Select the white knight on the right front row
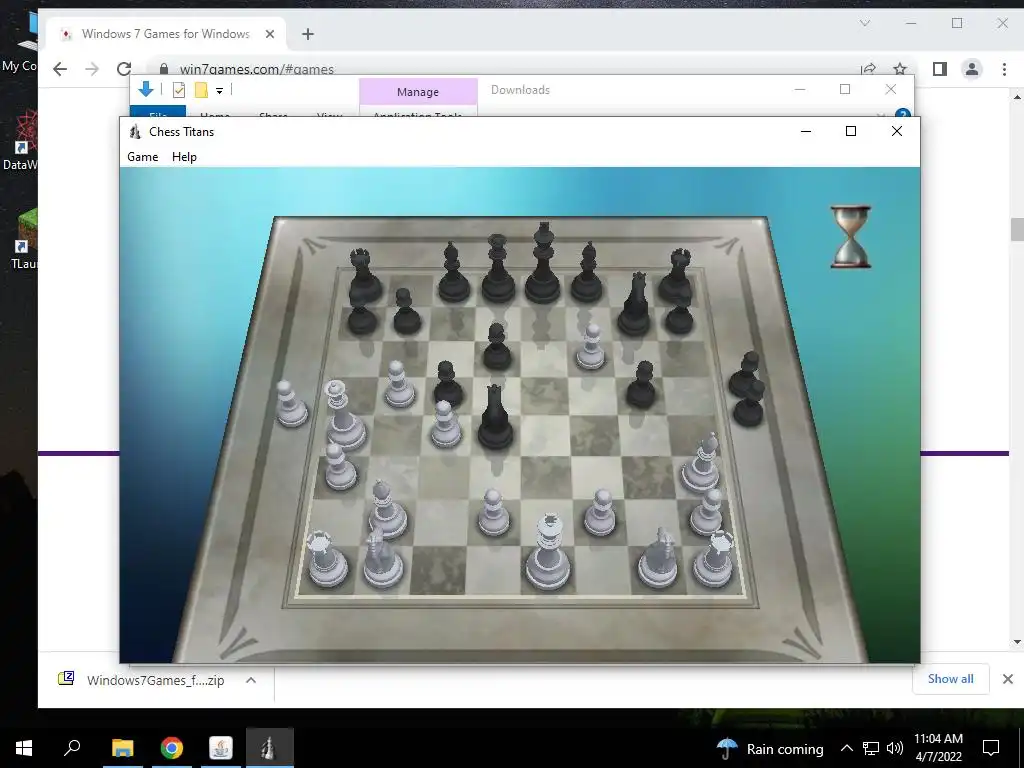The image size is (1024, 768). tap(659, 558)
